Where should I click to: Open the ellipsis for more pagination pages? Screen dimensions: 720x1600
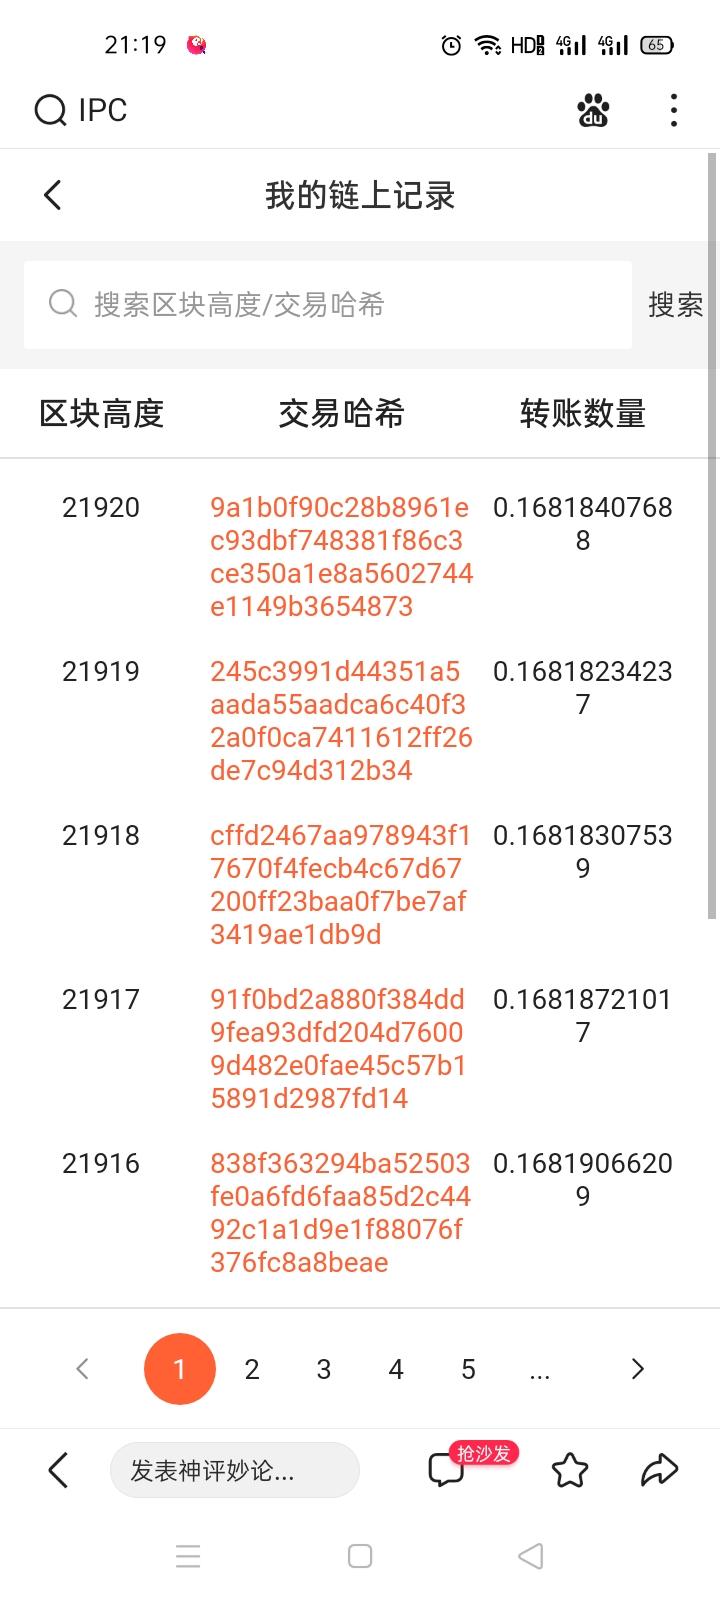coord(540,1369)
